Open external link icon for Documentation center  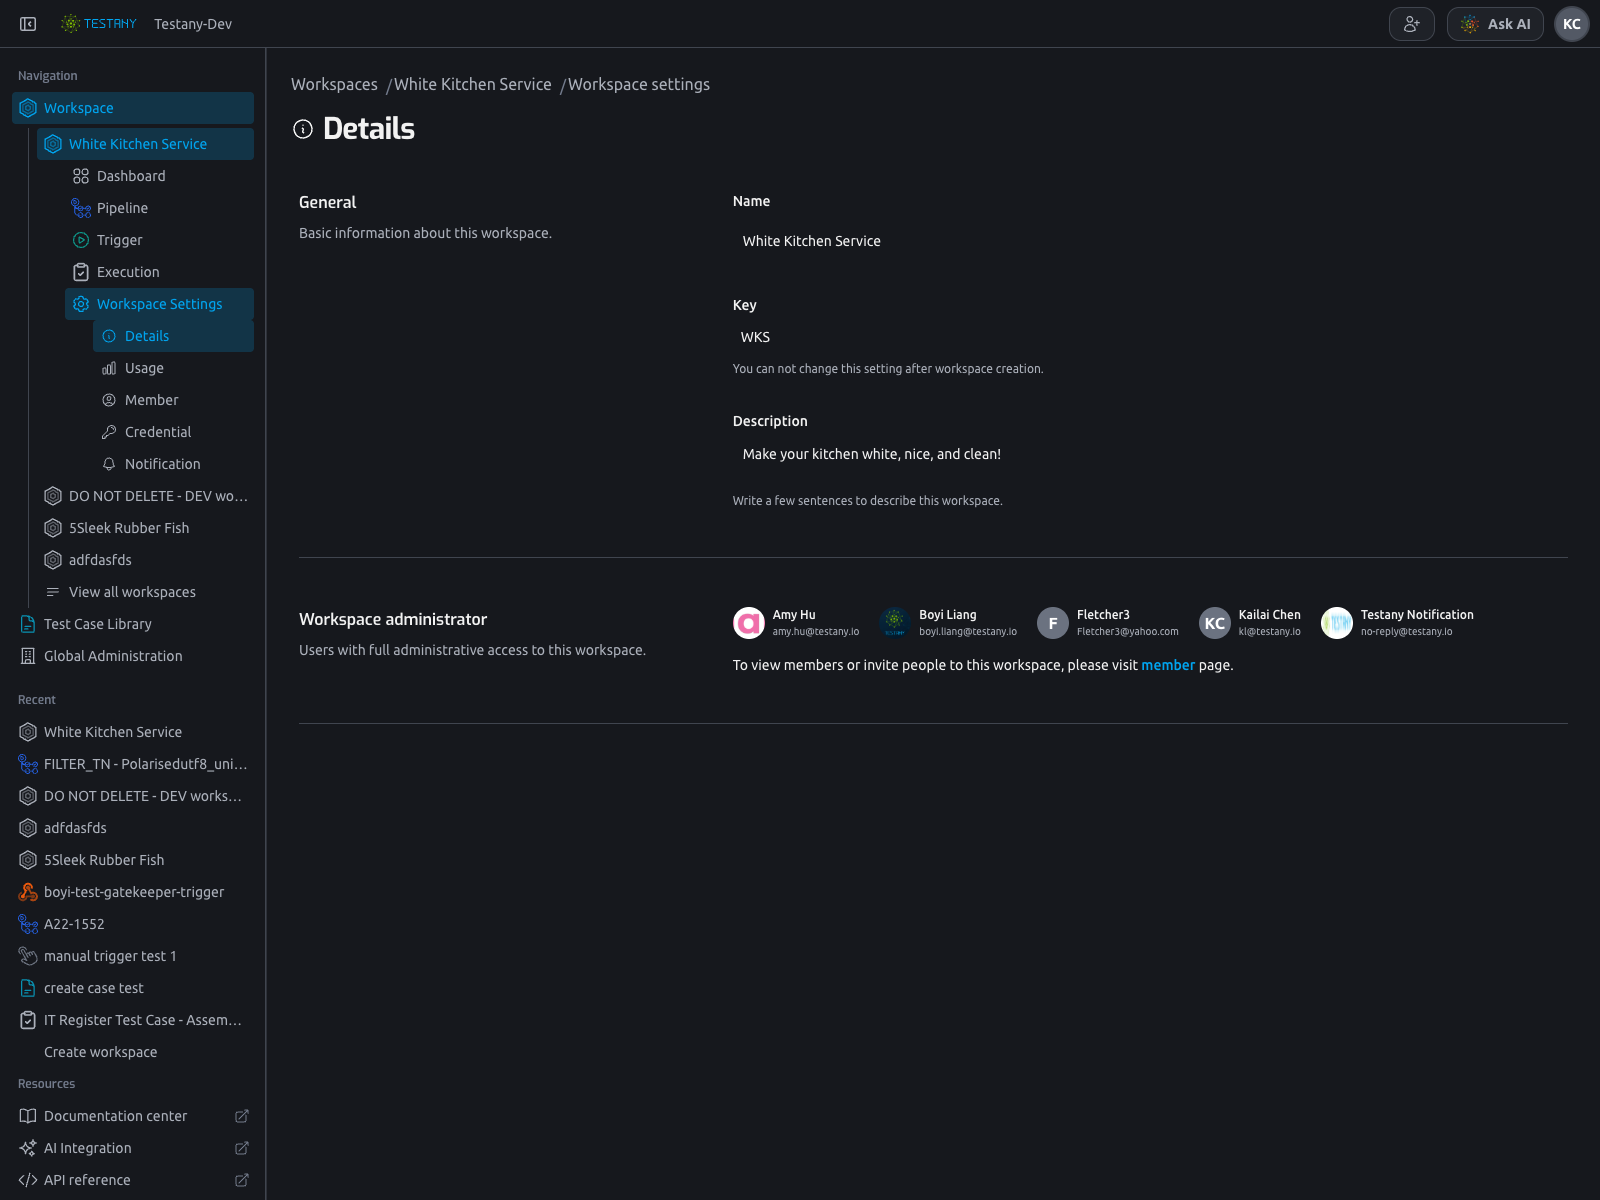coord(241,1116)
